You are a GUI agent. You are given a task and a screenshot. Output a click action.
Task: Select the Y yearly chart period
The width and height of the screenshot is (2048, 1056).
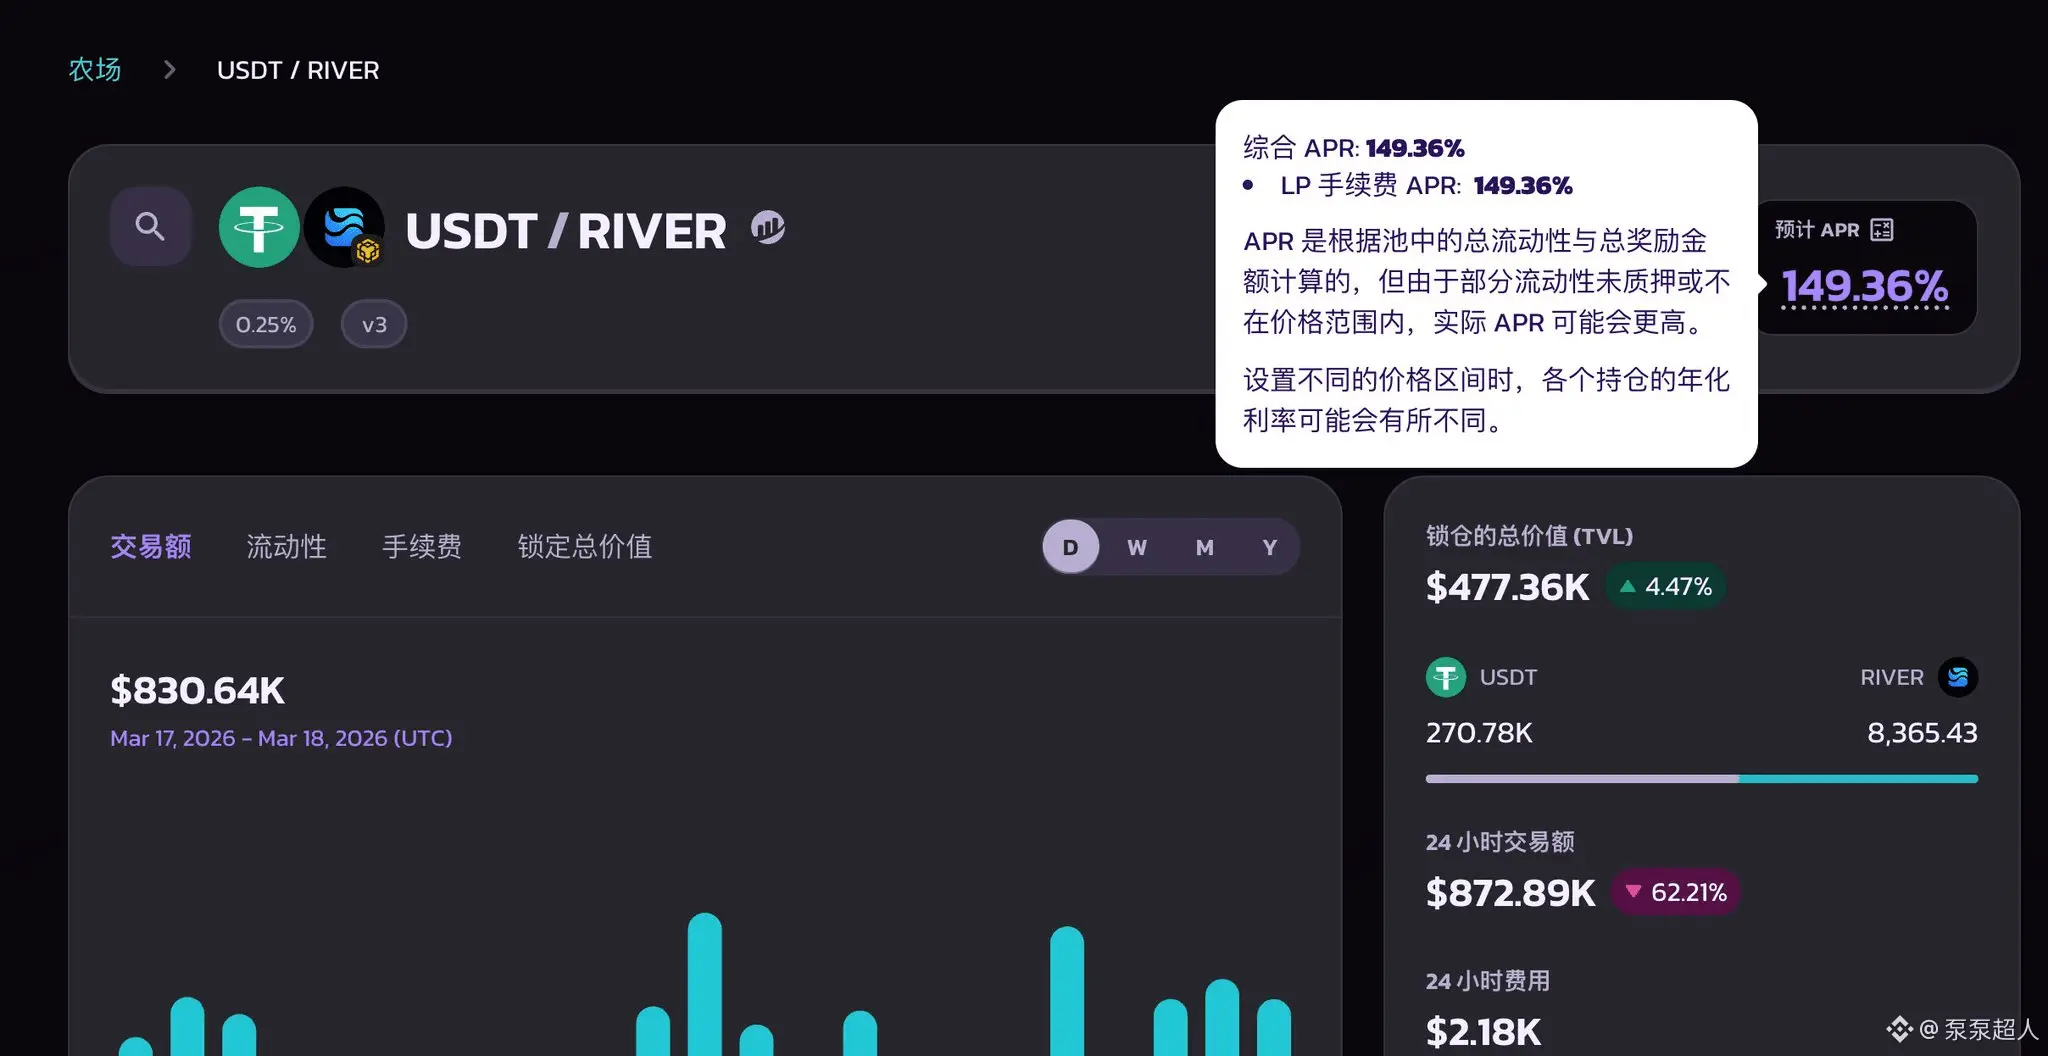1270,547
